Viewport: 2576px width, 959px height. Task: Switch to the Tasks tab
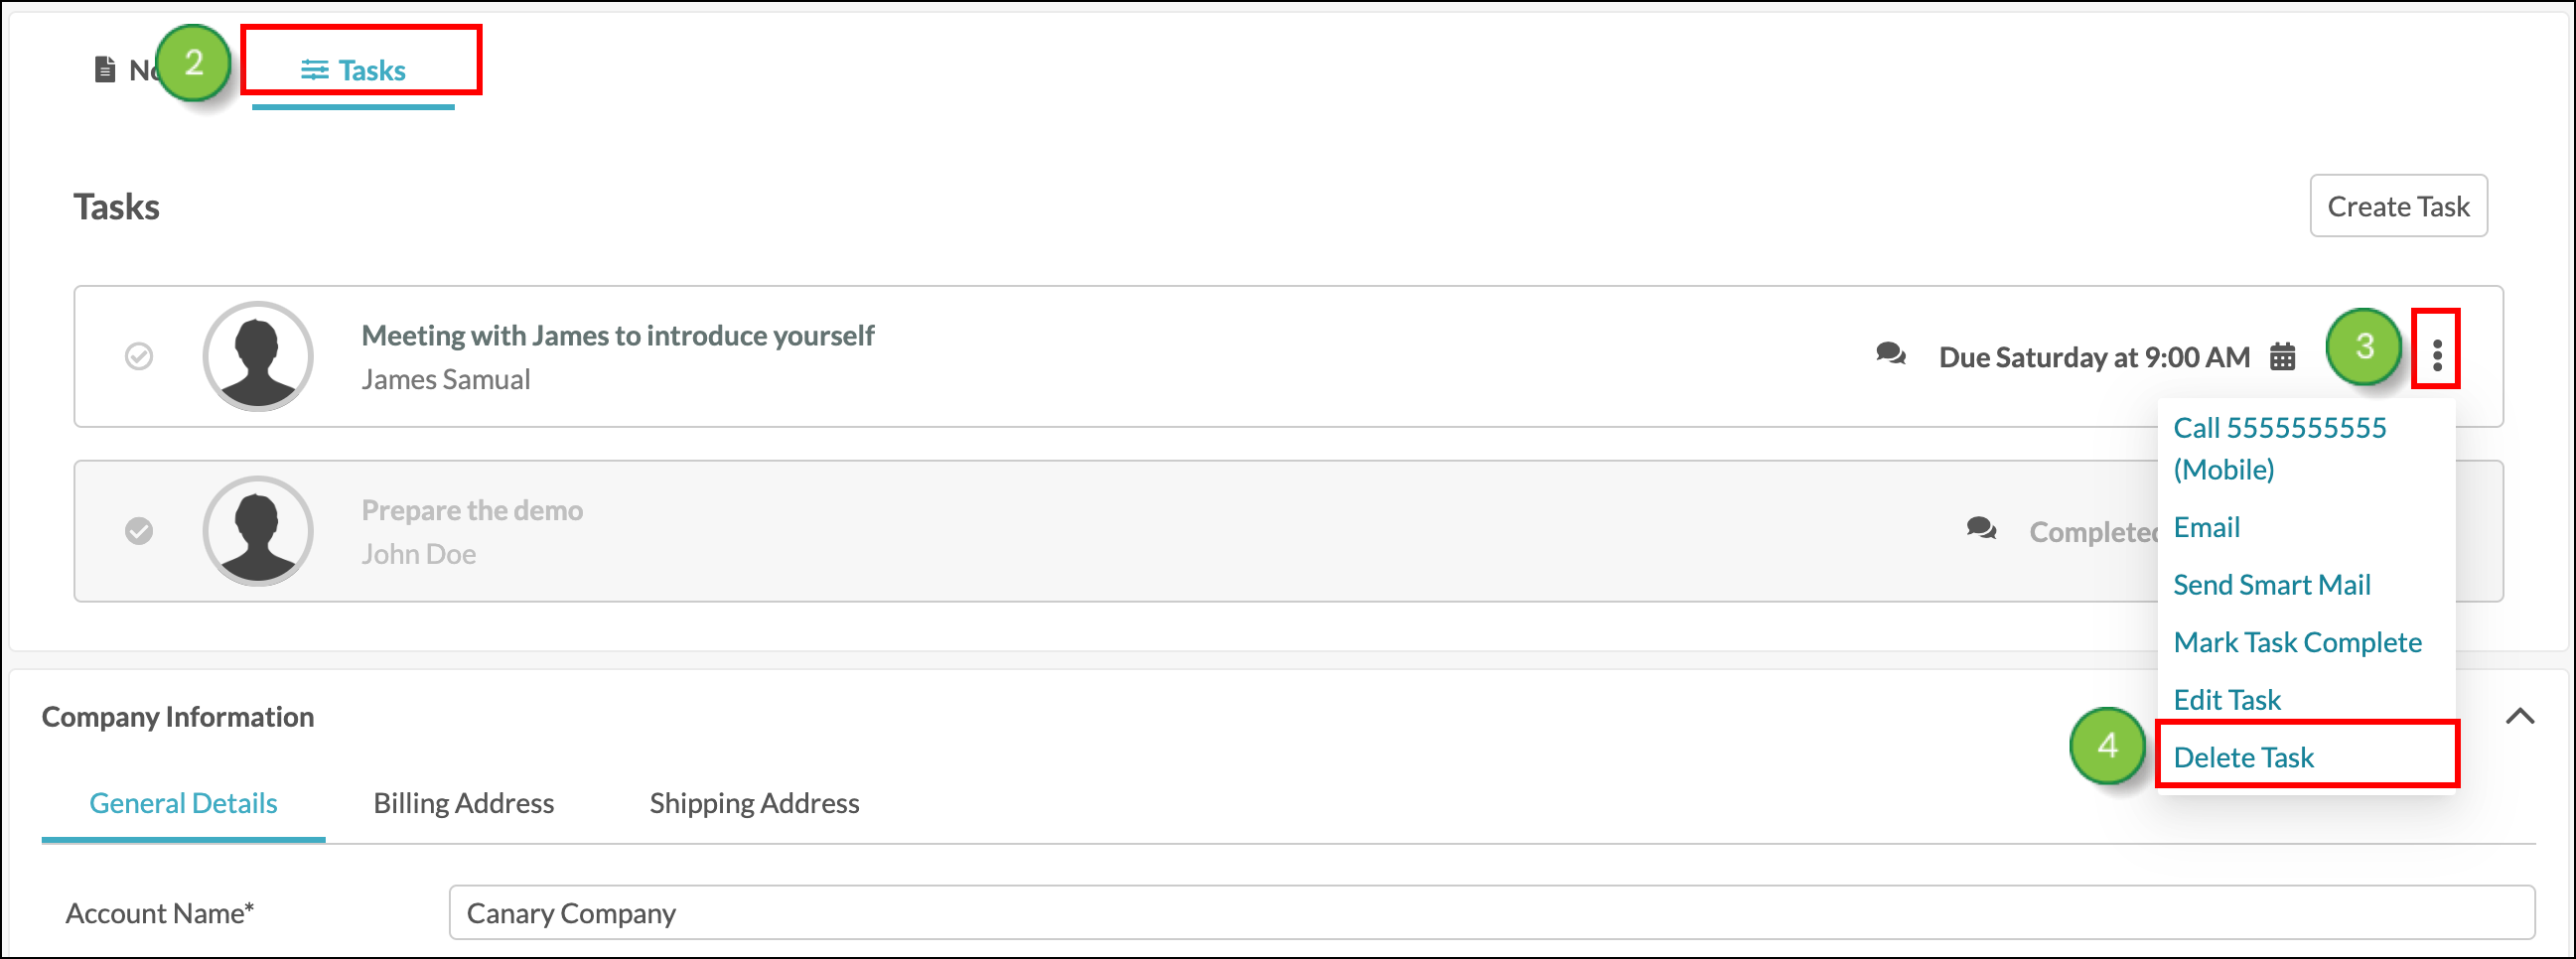click(x=353, y=70)
